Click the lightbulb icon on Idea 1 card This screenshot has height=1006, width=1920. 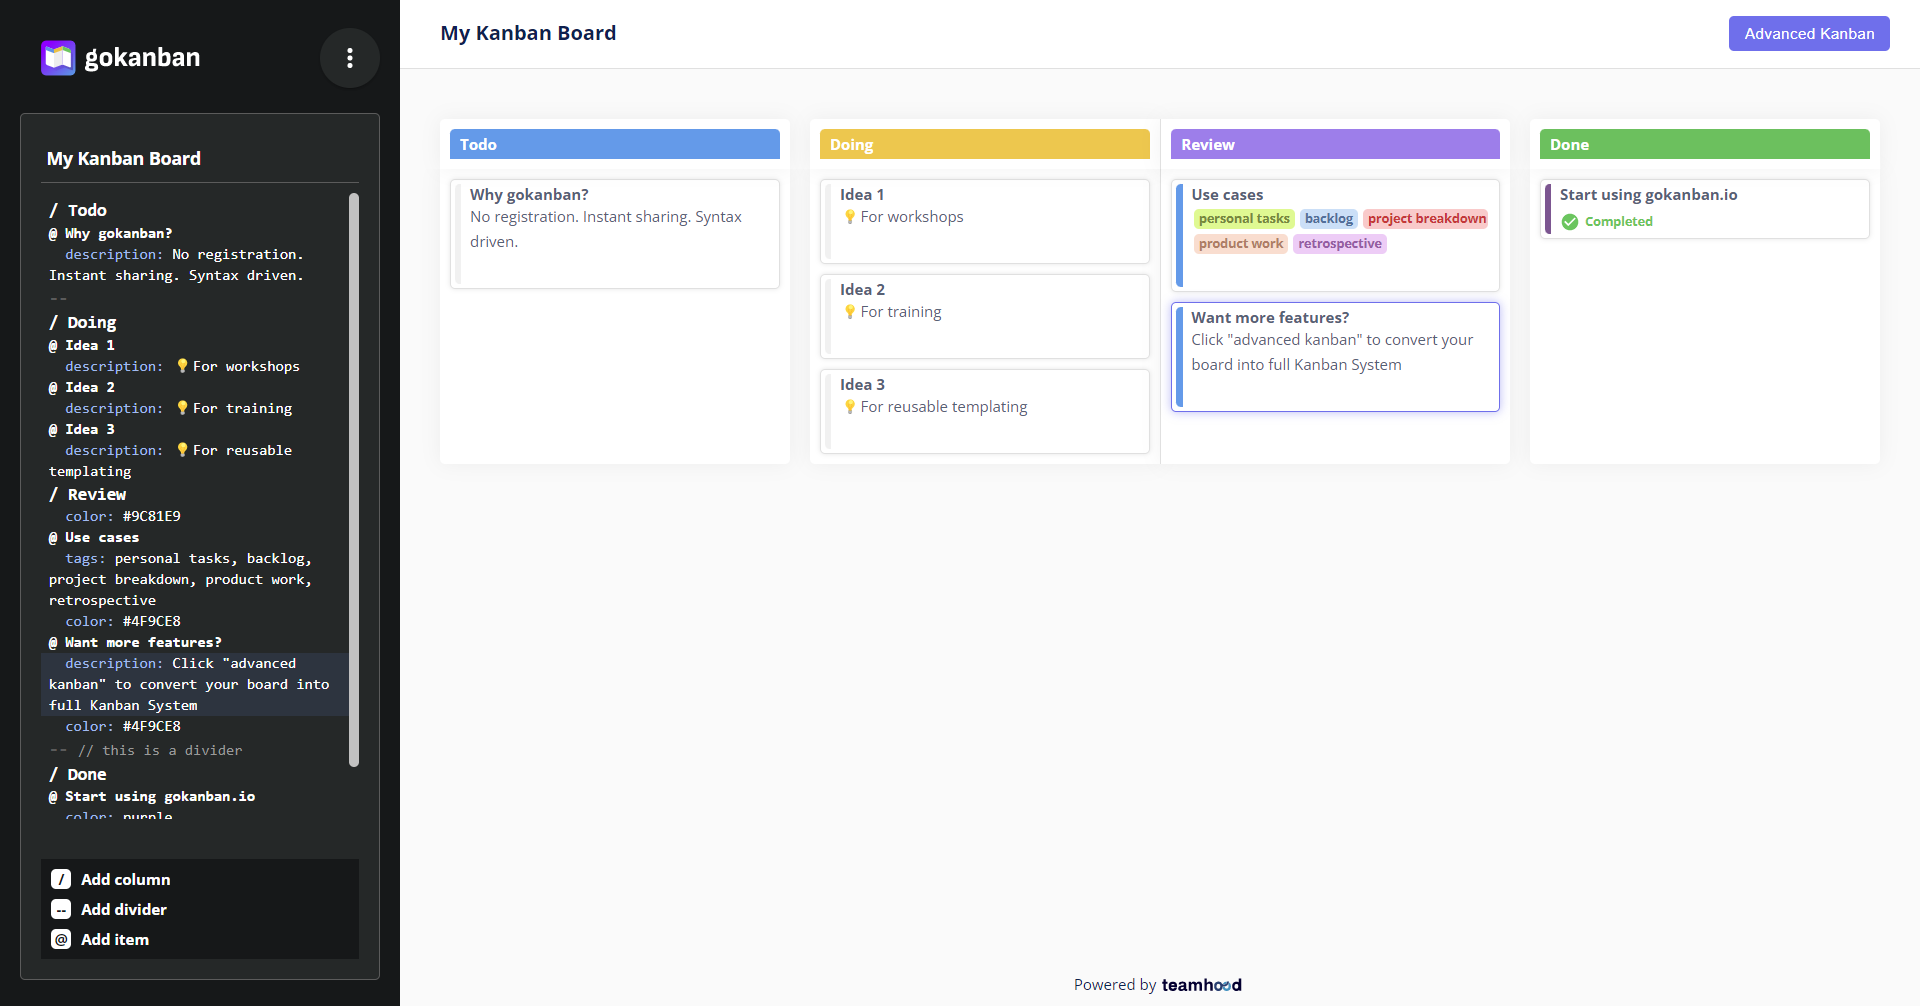[x=850, y=217]
